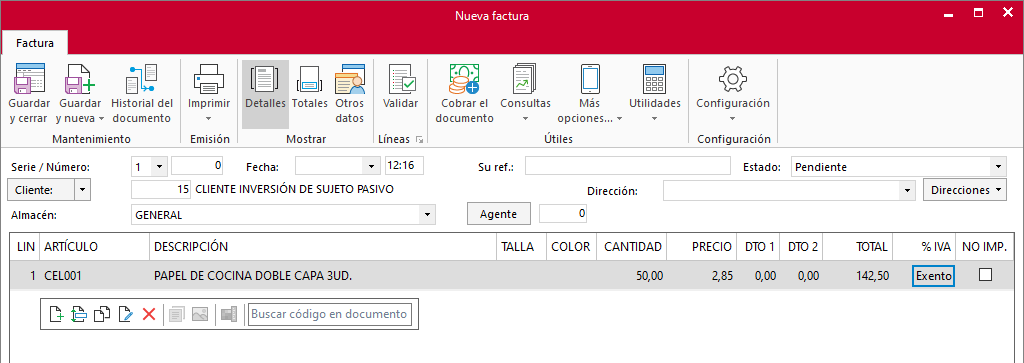This screenshot has height=363, width=1024.
Task: Expand Consultas dropdown arrow
Action: click(x=525, y=119)
